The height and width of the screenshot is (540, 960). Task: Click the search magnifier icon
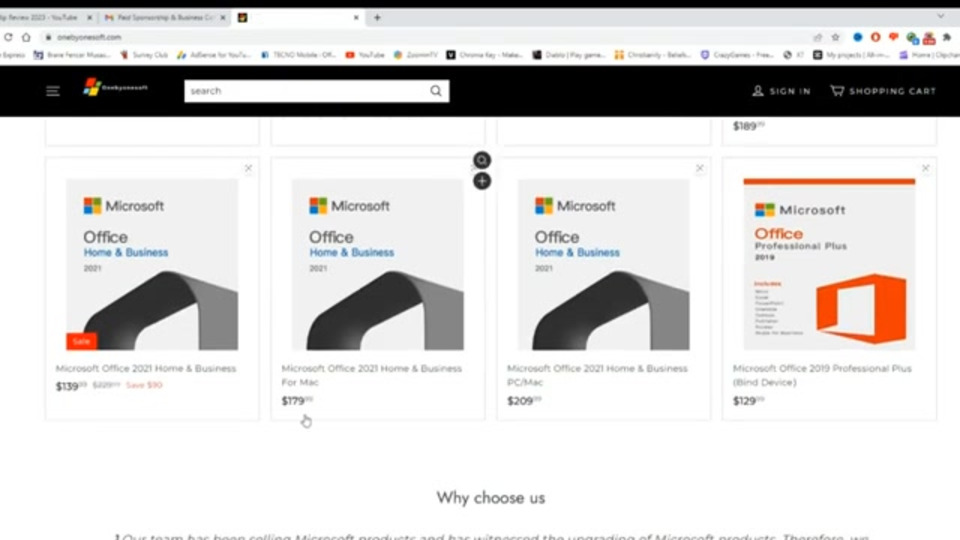pos(436,91)
